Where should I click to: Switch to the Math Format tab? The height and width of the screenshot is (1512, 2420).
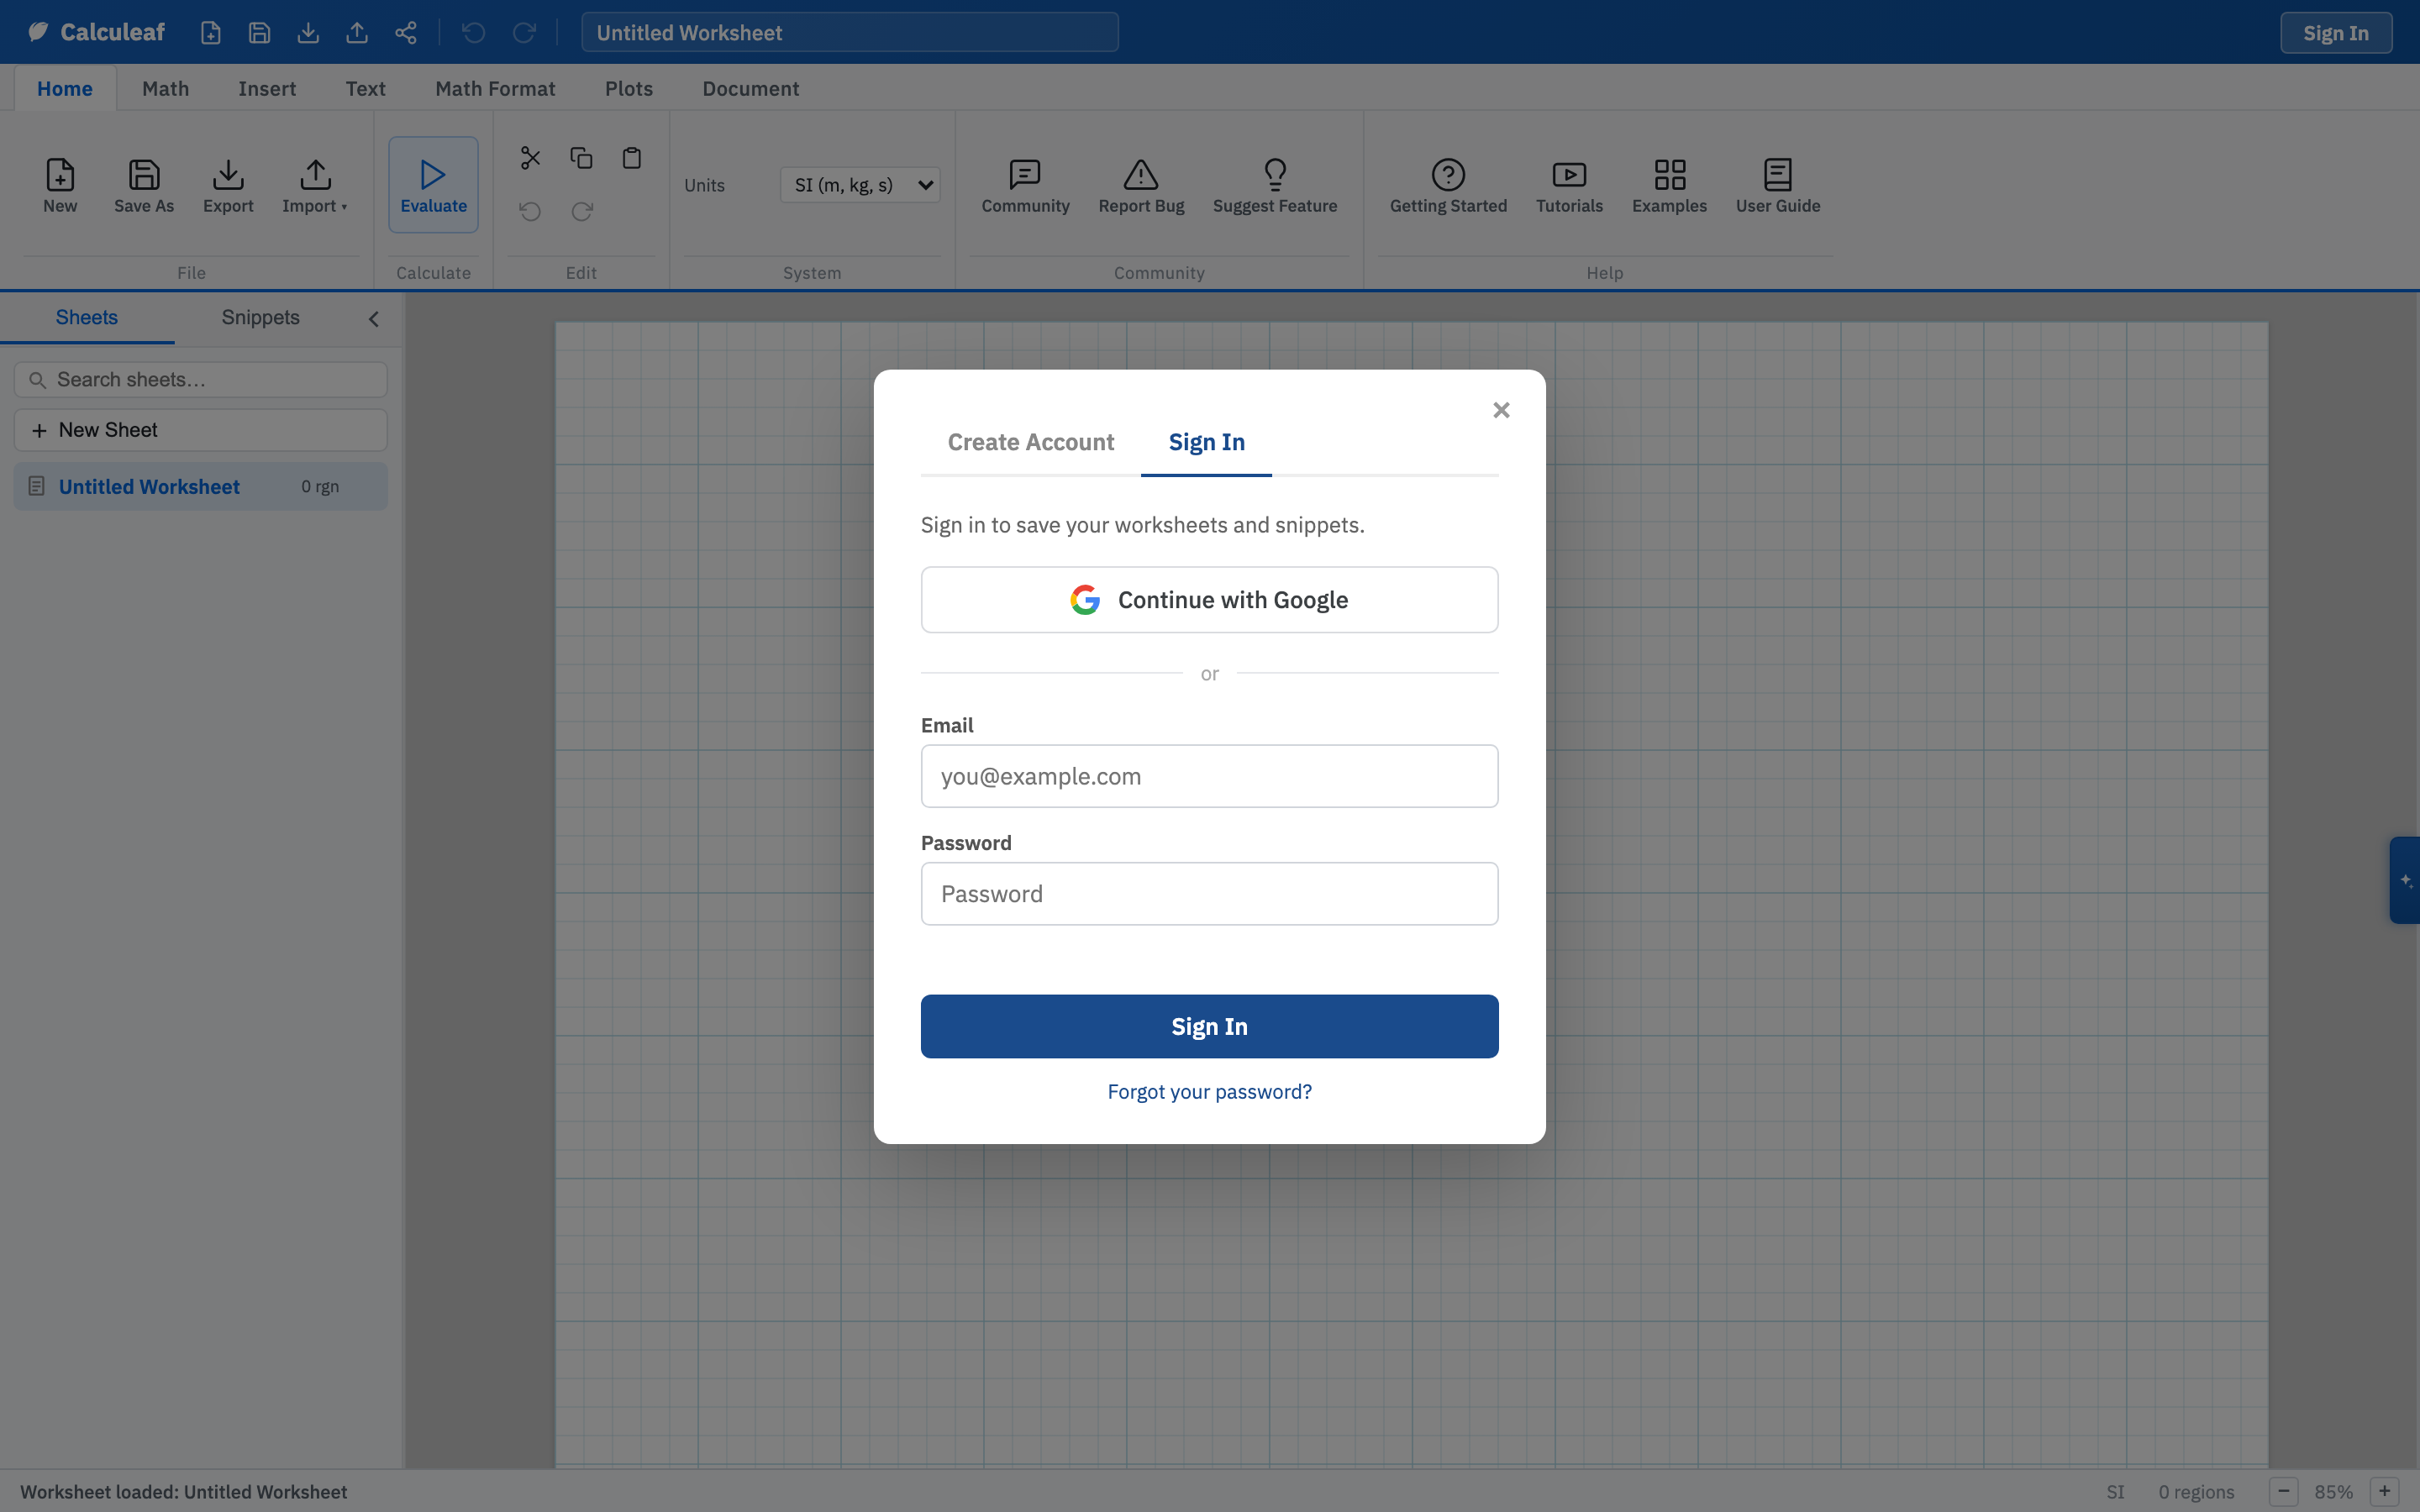(x=495, y=88)
